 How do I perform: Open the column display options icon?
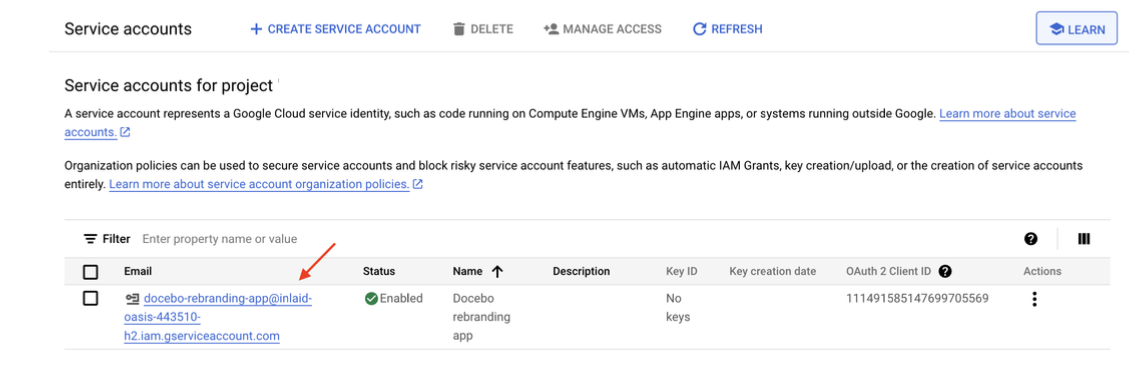pyautogui.click(x=1084, y=239)
